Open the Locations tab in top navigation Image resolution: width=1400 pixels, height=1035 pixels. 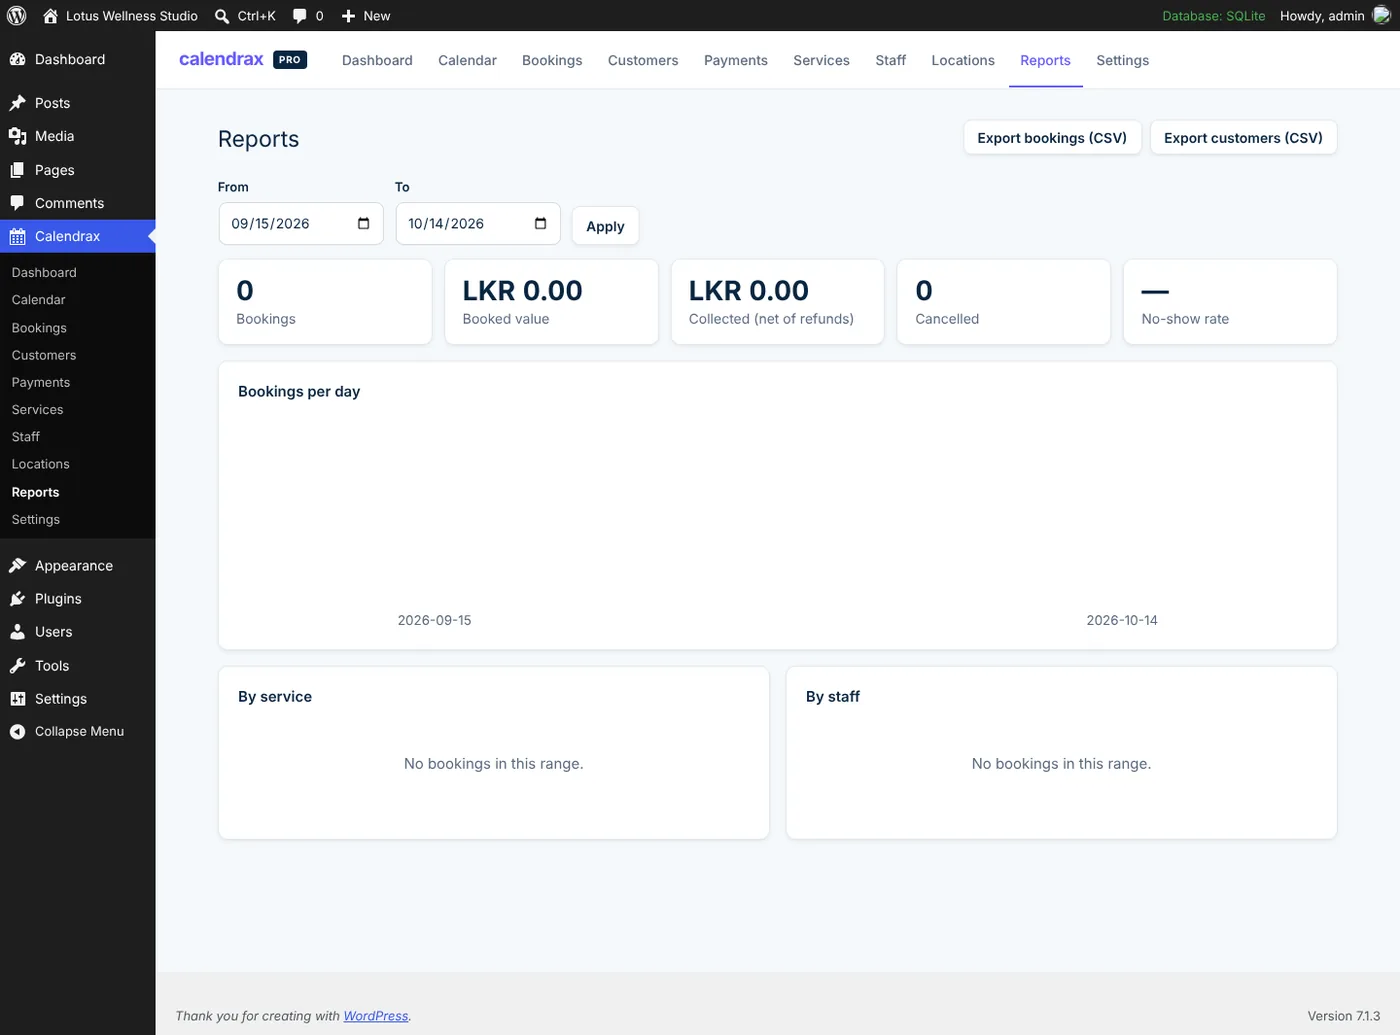coord(963,60)
